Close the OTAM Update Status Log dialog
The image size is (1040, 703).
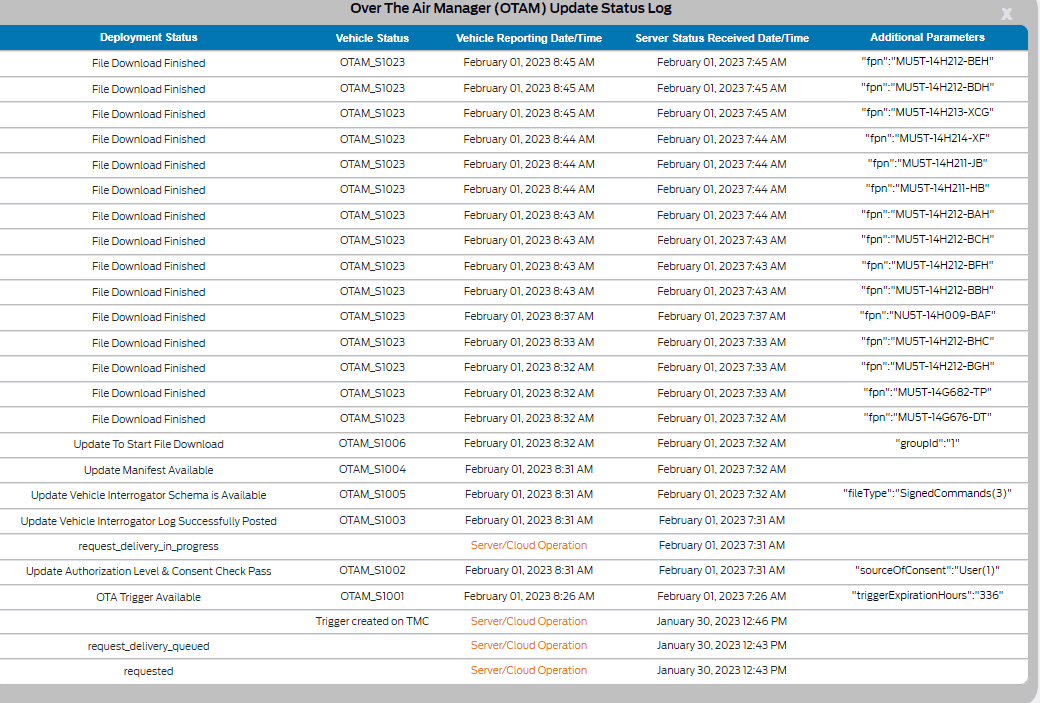pyautogui.click(x=1007, y=14)
